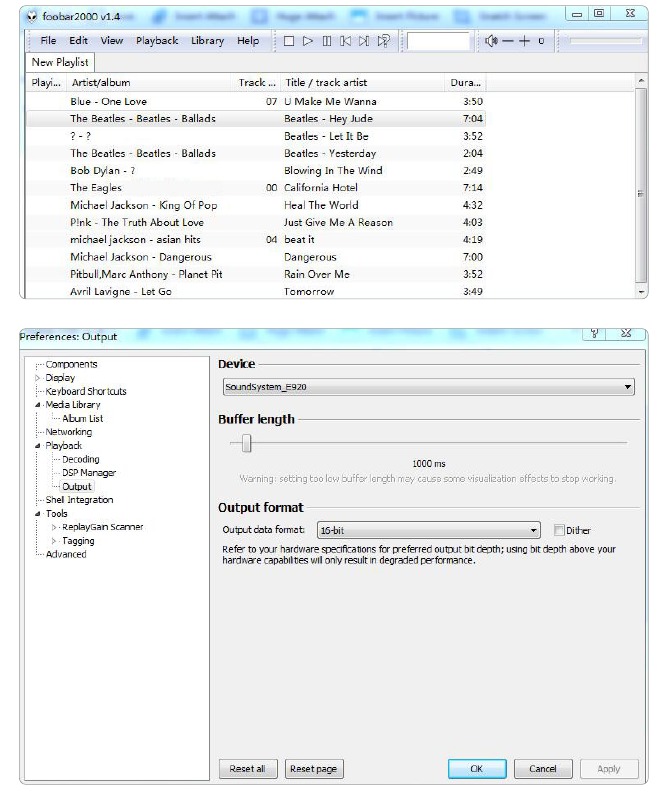
Task: Select the track California Hotel
Action: click(x=256, y=188)
